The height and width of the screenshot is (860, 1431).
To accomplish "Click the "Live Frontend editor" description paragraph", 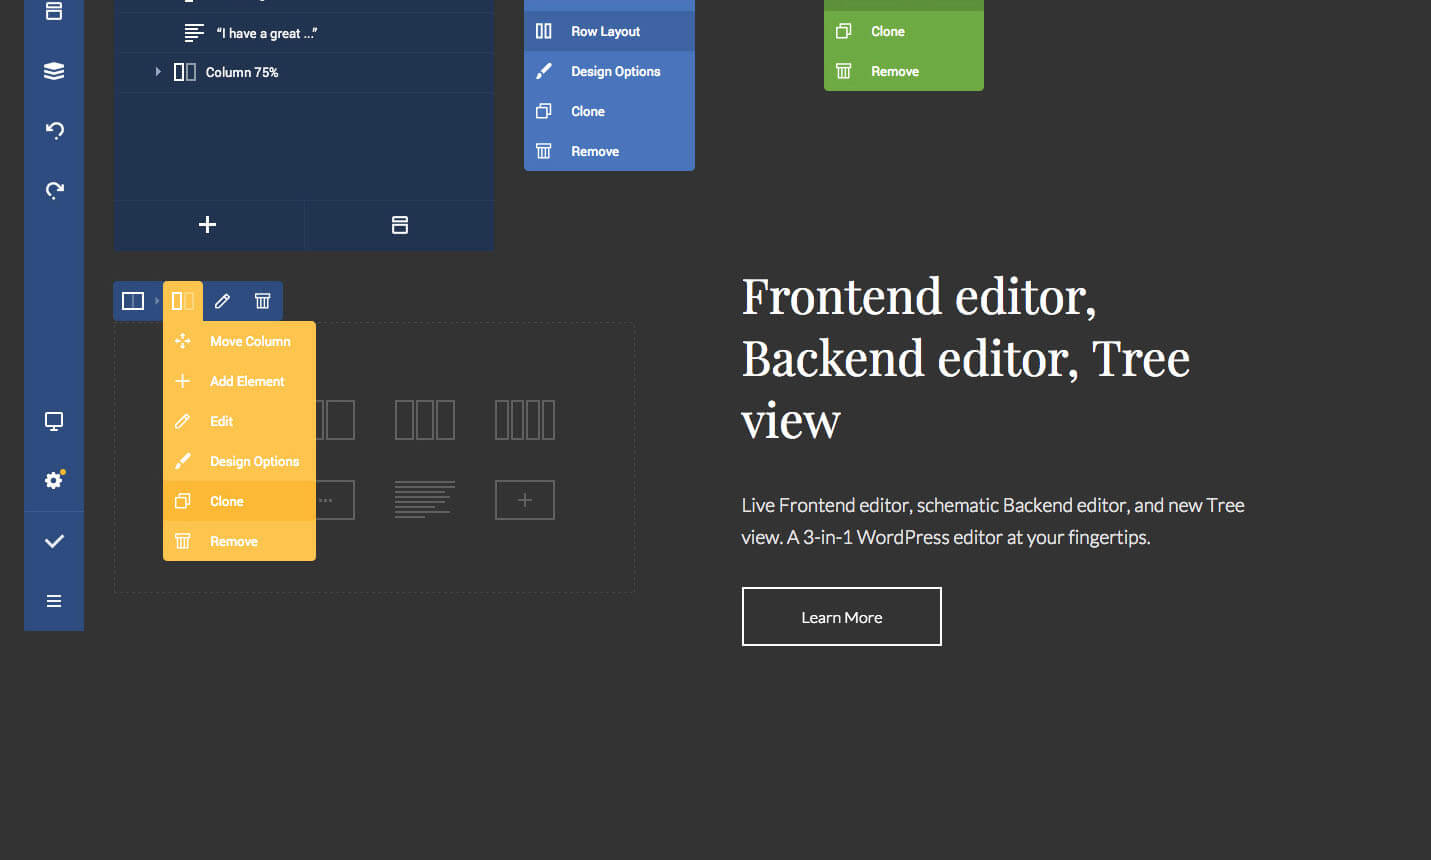I will pos(993,521).
